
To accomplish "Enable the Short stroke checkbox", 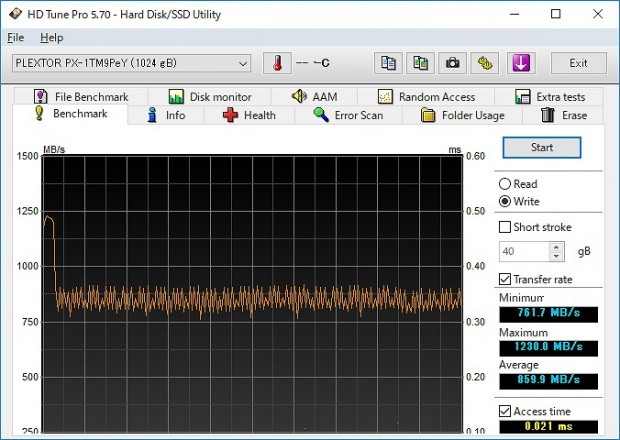I will click(x=505, y=227).
